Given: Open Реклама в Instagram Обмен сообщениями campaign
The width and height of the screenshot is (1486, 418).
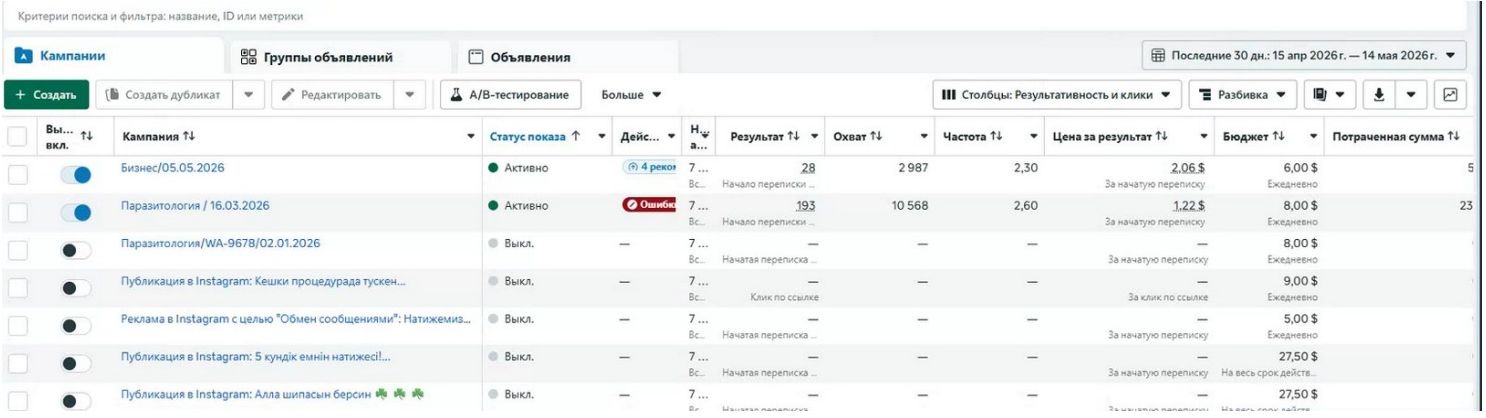Looking at the screenshot, I should click(x=295, y=319).
